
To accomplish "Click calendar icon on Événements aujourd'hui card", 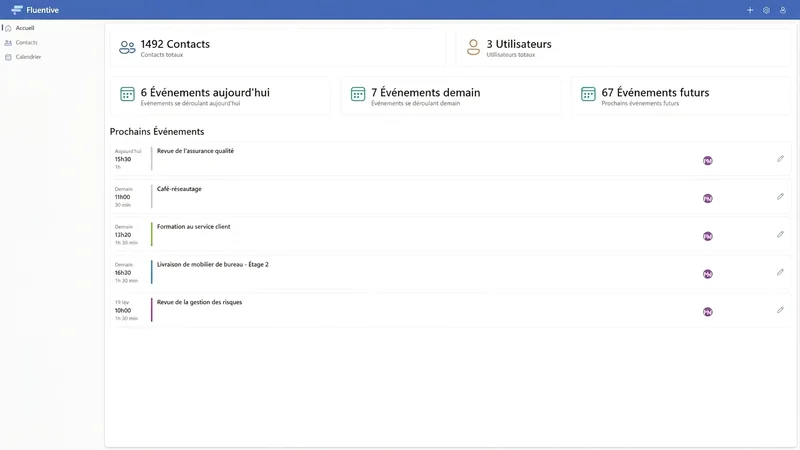I will (127, 94).
